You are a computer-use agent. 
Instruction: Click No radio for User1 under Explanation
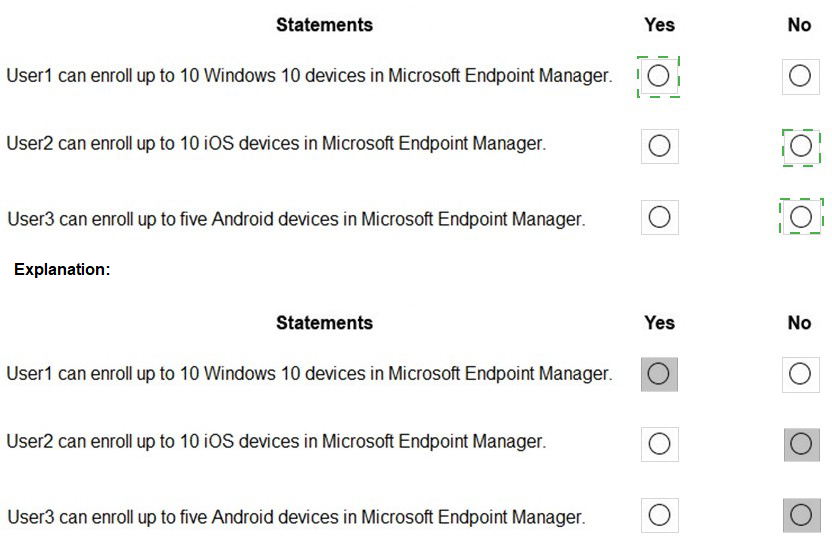point(799,373)
